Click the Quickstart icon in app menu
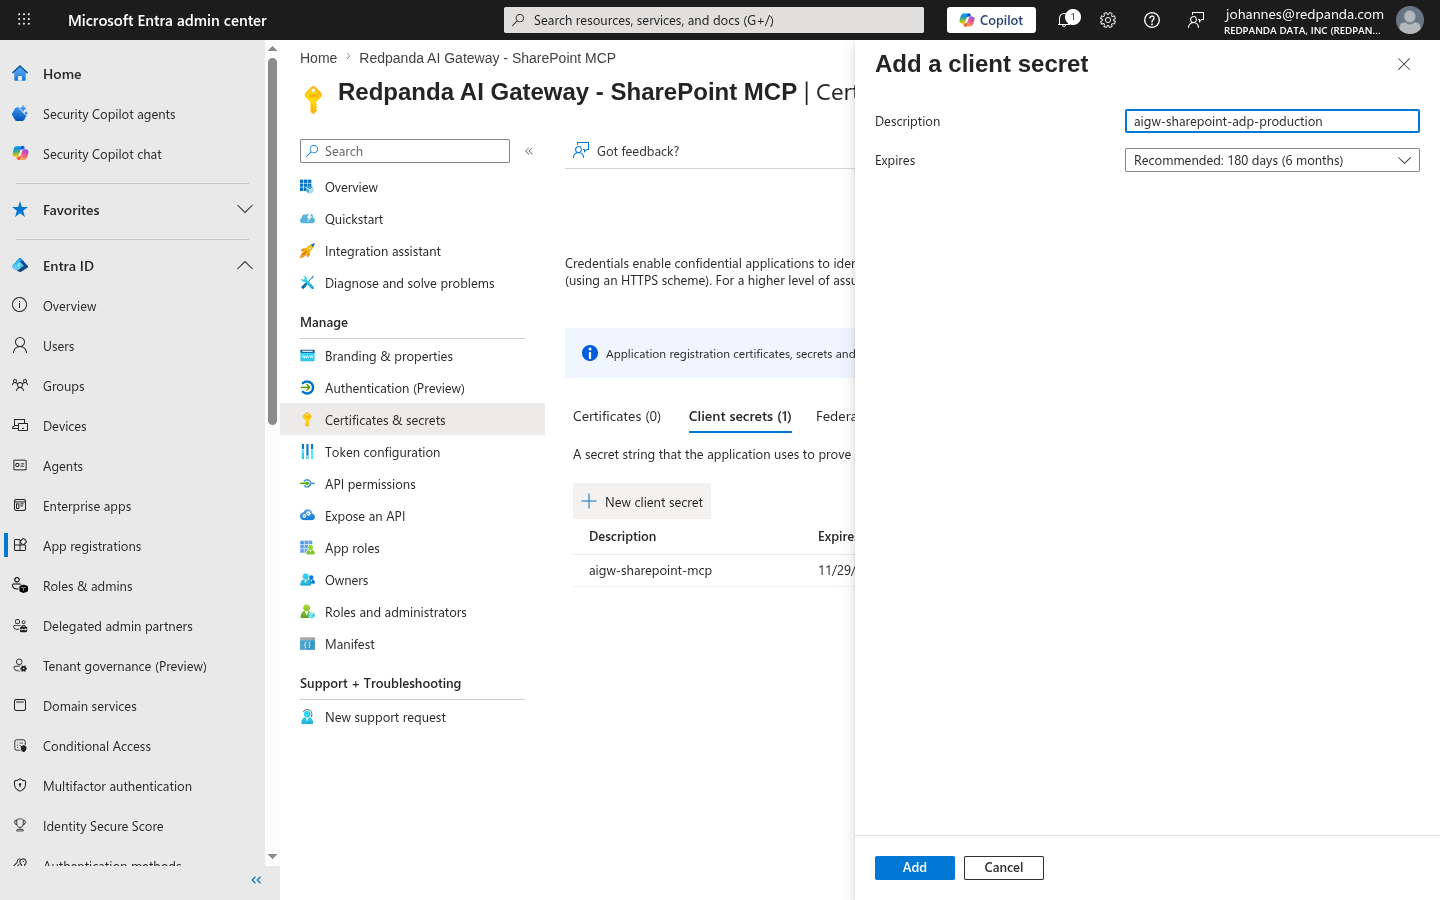Viewport: 1440px width, 900px height. [308, 219]
